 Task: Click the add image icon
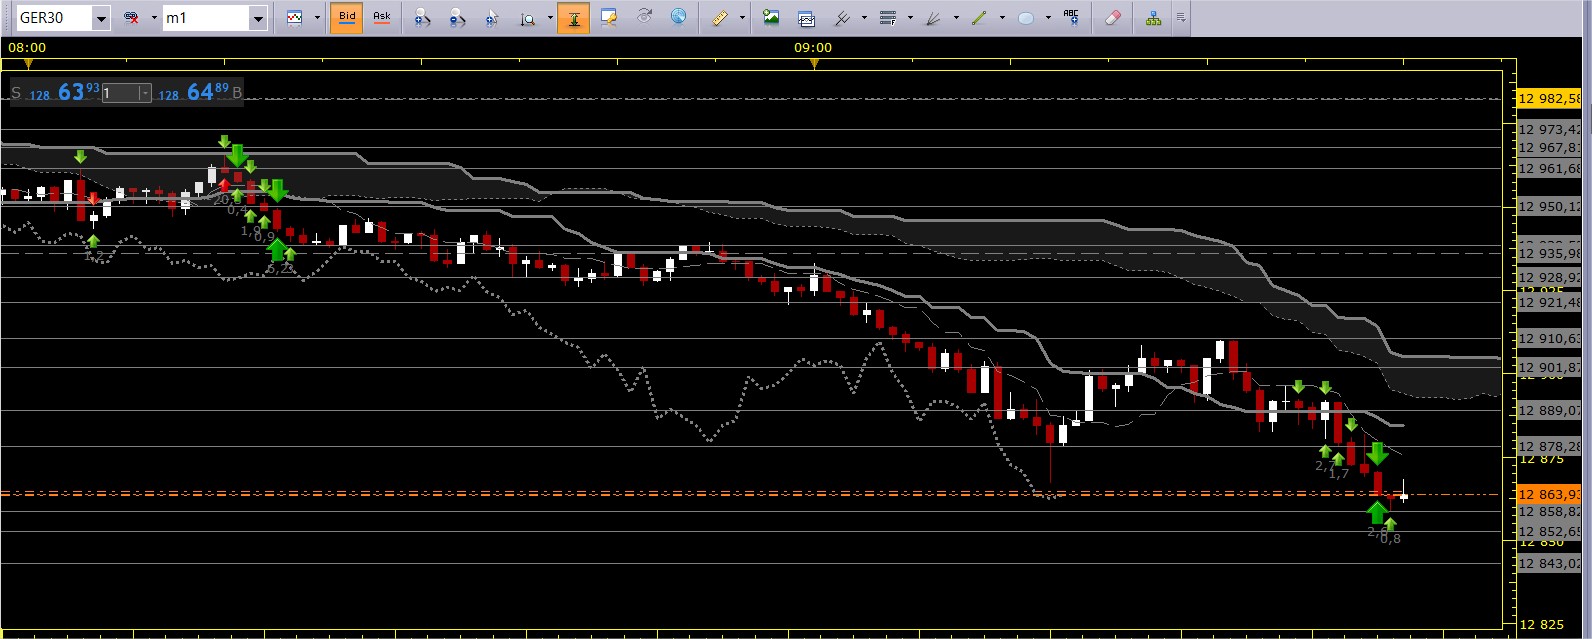pyautogui.click(x=771, y=18)
